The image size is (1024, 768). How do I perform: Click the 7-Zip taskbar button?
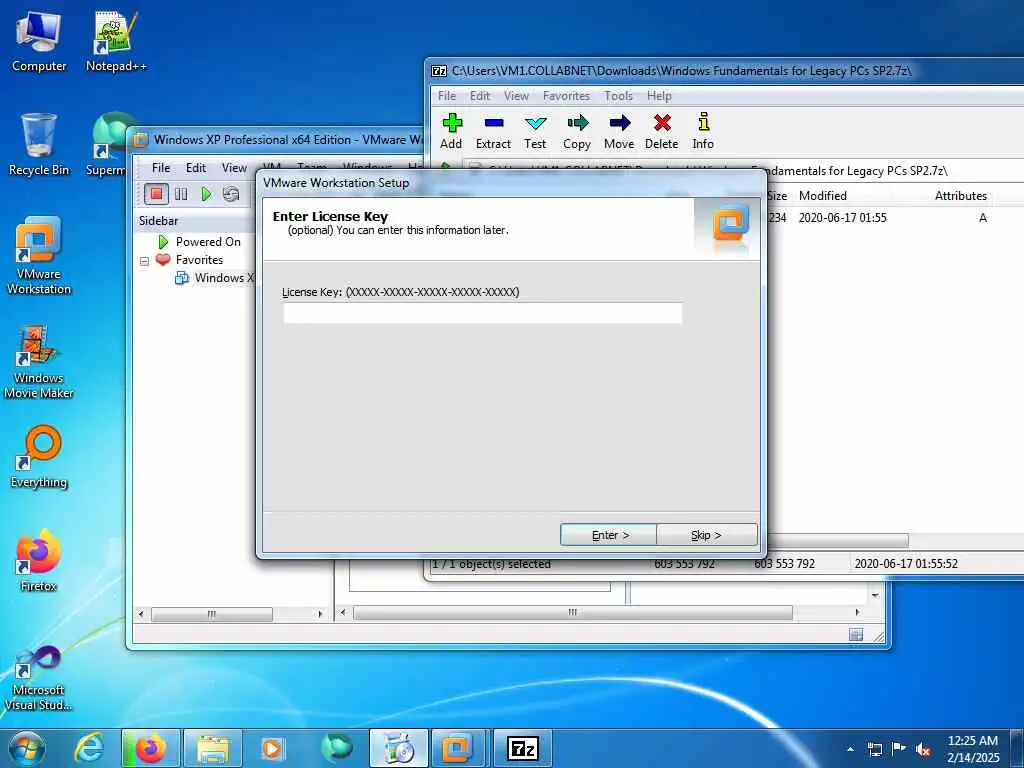coord(522,748)
